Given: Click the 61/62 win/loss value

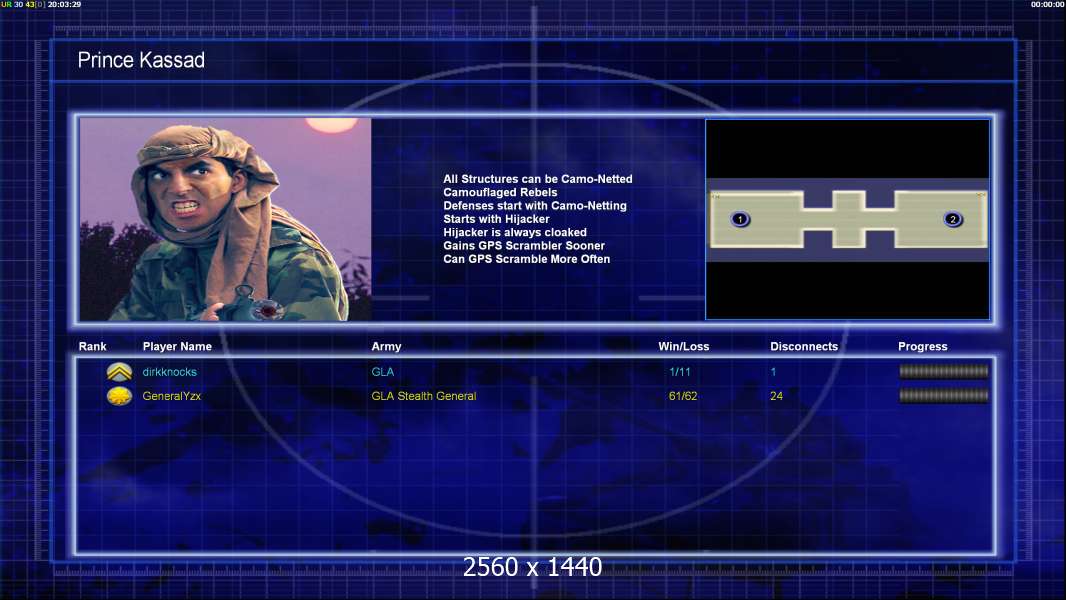Looking at the screenshot, I should tap(683, 396).
